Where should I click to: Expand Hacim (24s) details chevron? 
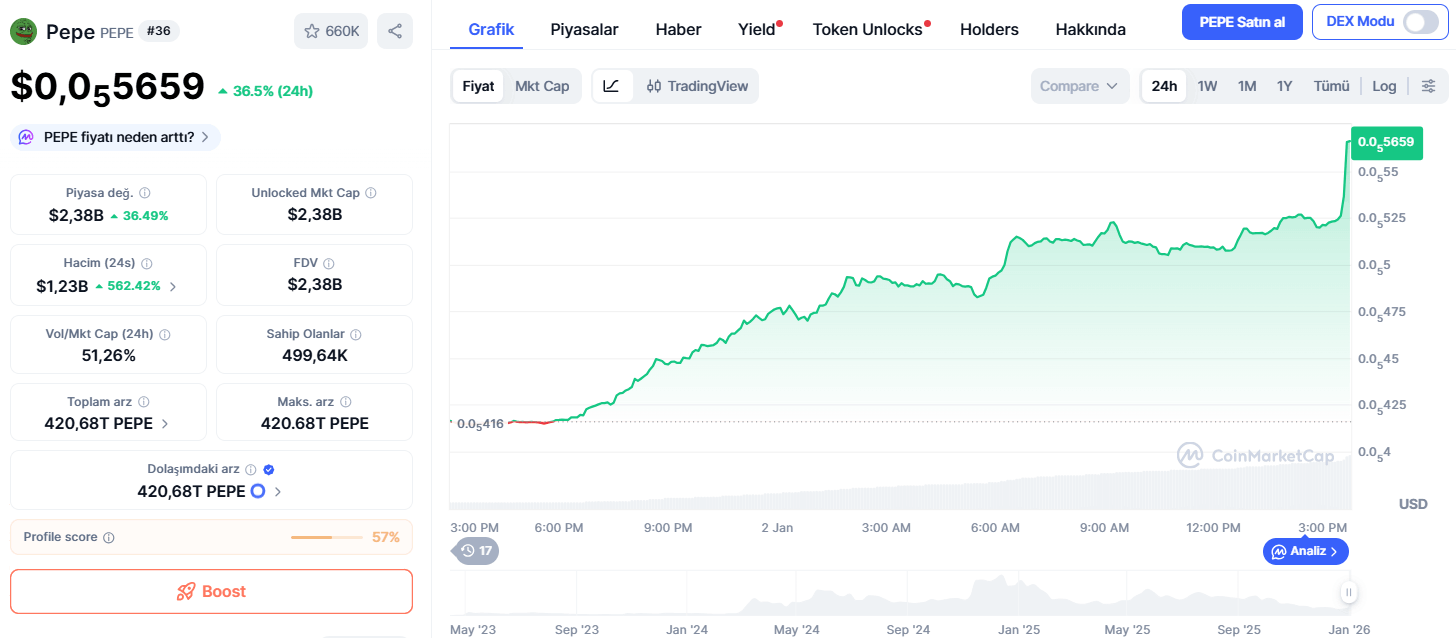click(x=172, y=287)
